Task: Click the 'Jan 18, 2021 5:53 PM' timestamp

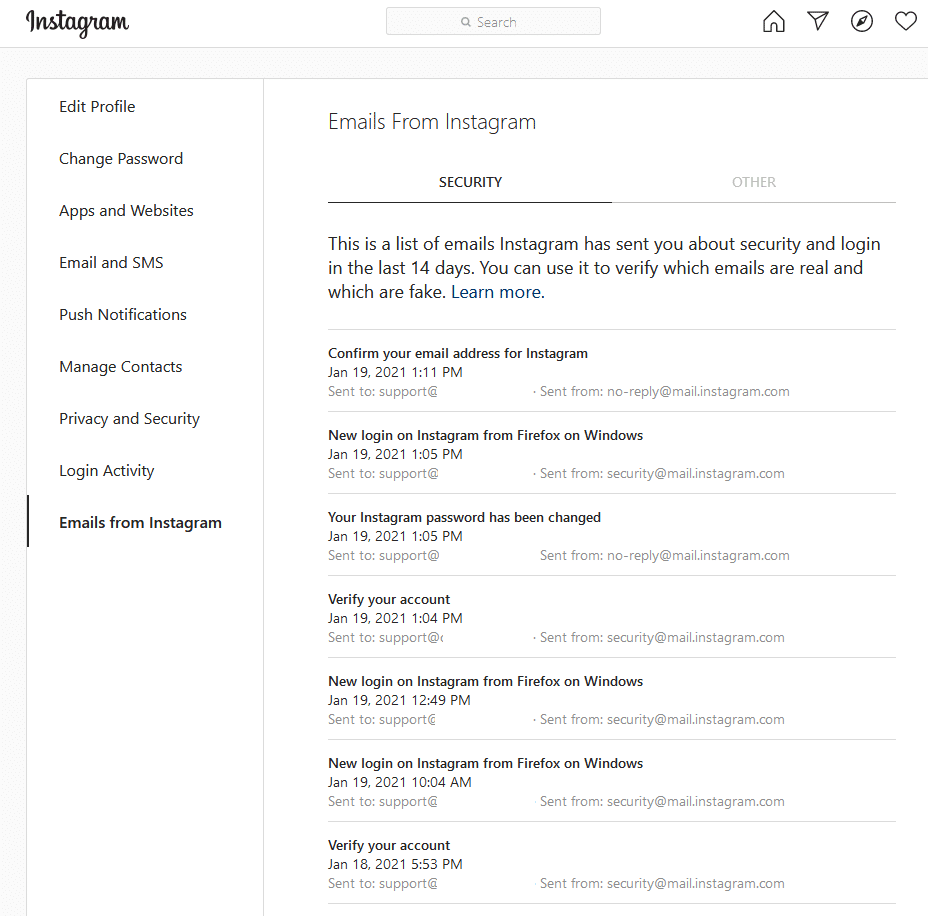Action: [395, 865]
